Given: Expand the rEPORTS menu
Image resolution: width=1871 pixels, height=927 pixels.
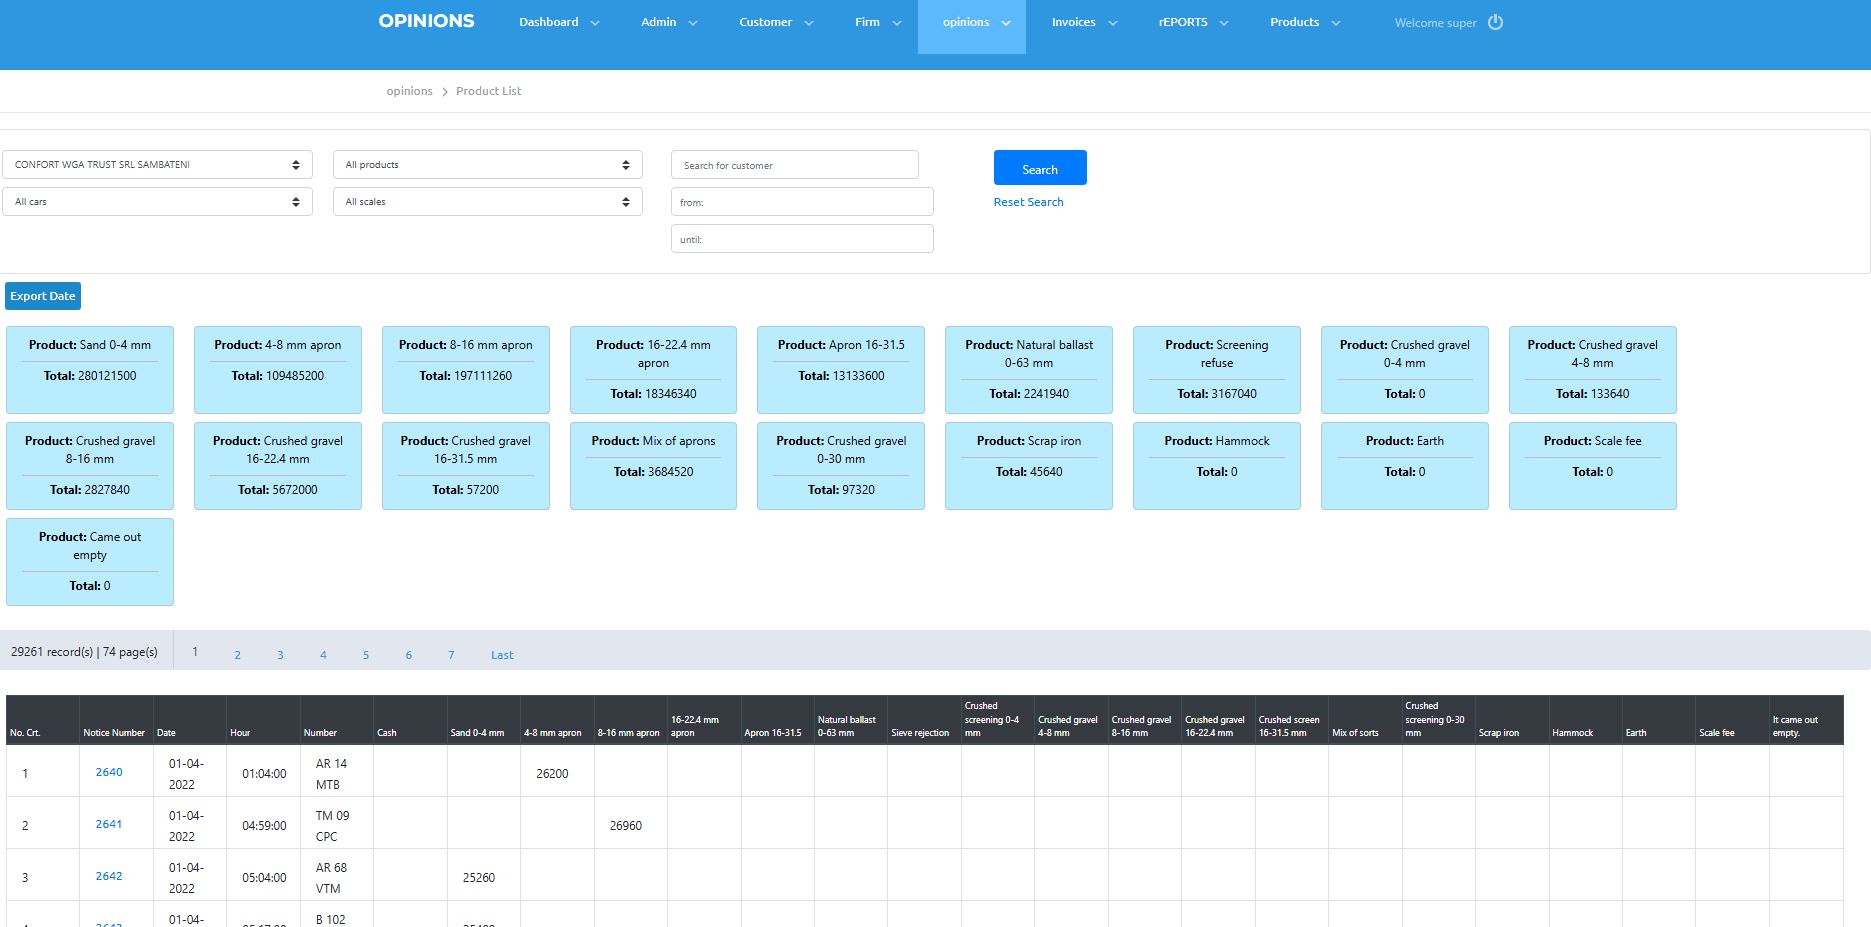Looking at the screenshot, I should click(x=1192, y=22).
